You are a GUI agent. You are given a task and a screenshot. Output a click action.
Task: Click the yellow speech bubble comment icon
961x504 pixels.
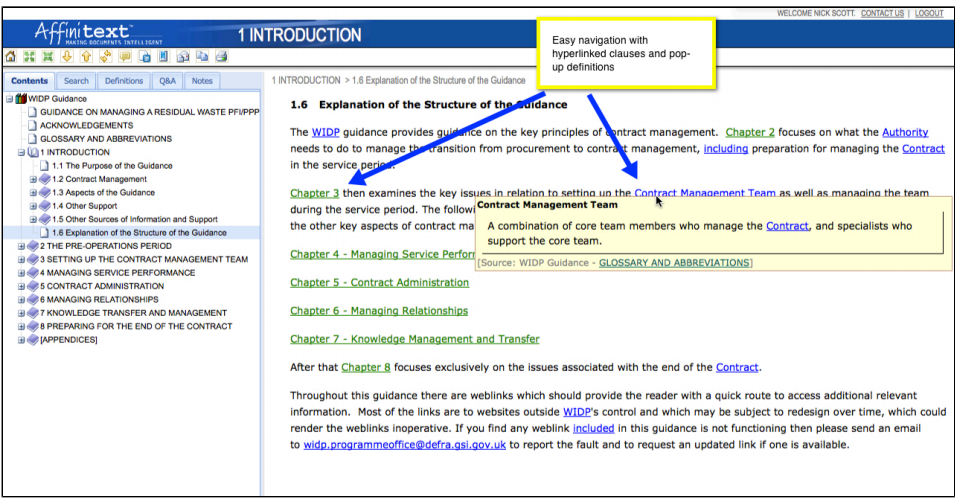(x=124, y=57)
